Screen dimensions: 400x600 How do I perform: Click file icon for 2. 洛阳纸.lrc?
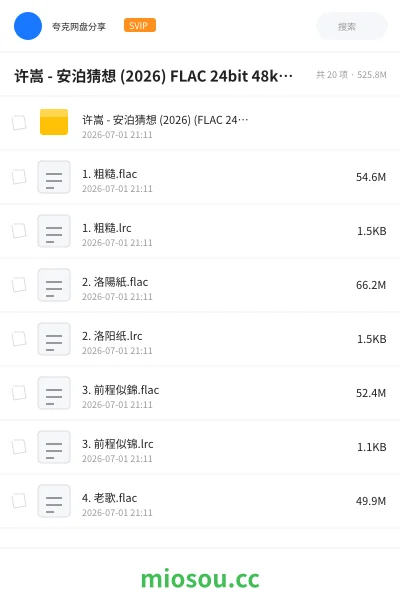click(54, 339)
